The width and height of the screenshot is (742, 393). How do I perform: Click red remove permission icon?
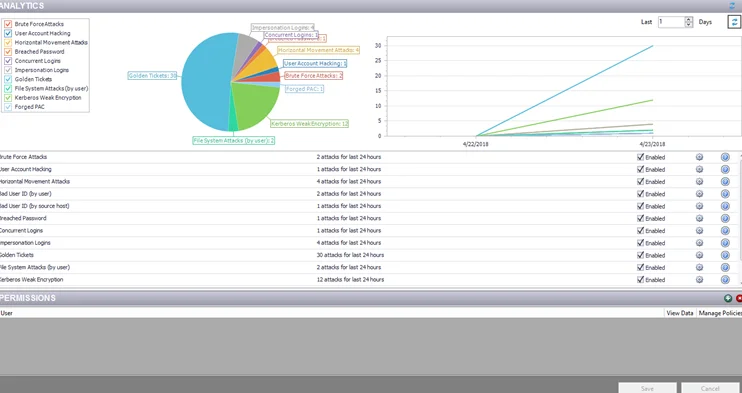point(739,298)
